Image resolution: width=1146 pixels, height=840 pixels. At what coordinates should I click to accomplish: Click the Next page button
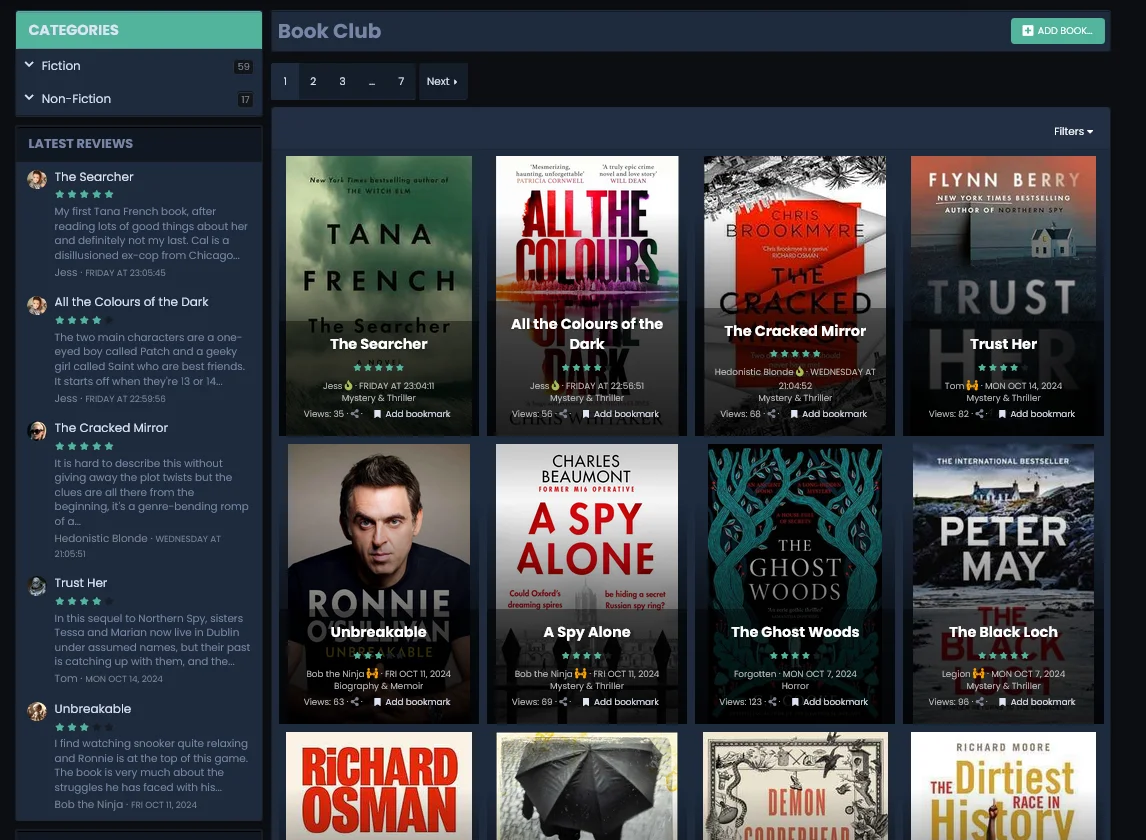pos(442,81)
